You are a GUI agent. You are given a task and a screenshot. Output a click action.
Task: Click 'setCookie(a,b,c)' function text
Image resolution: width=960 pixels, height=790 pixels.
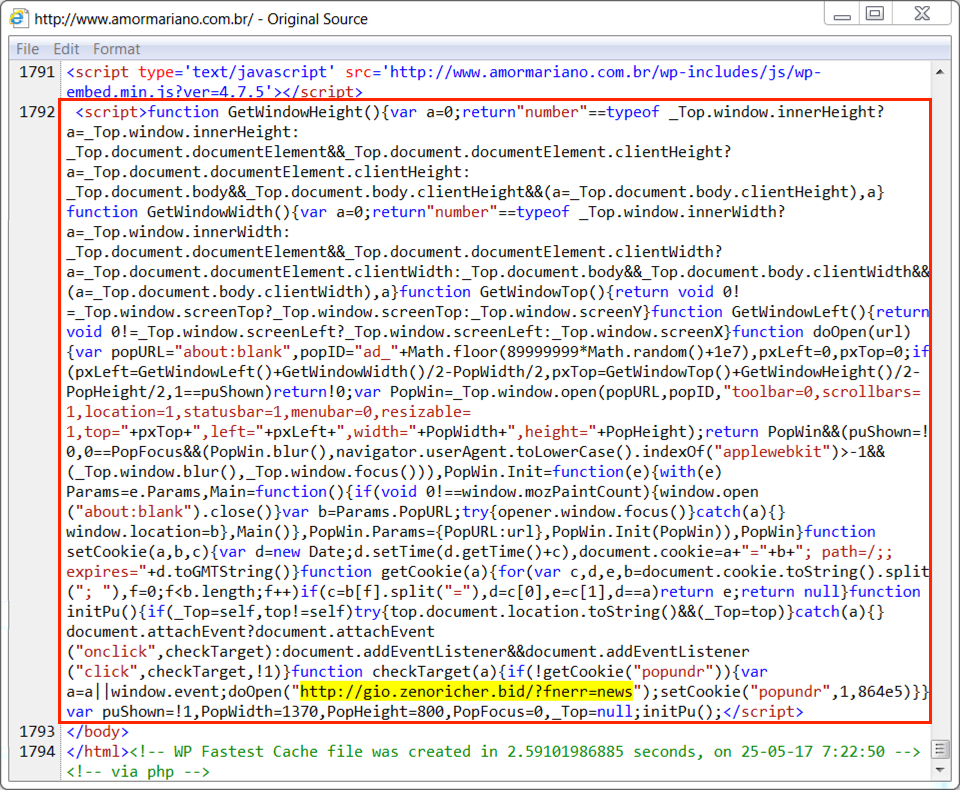pos(138,552)
